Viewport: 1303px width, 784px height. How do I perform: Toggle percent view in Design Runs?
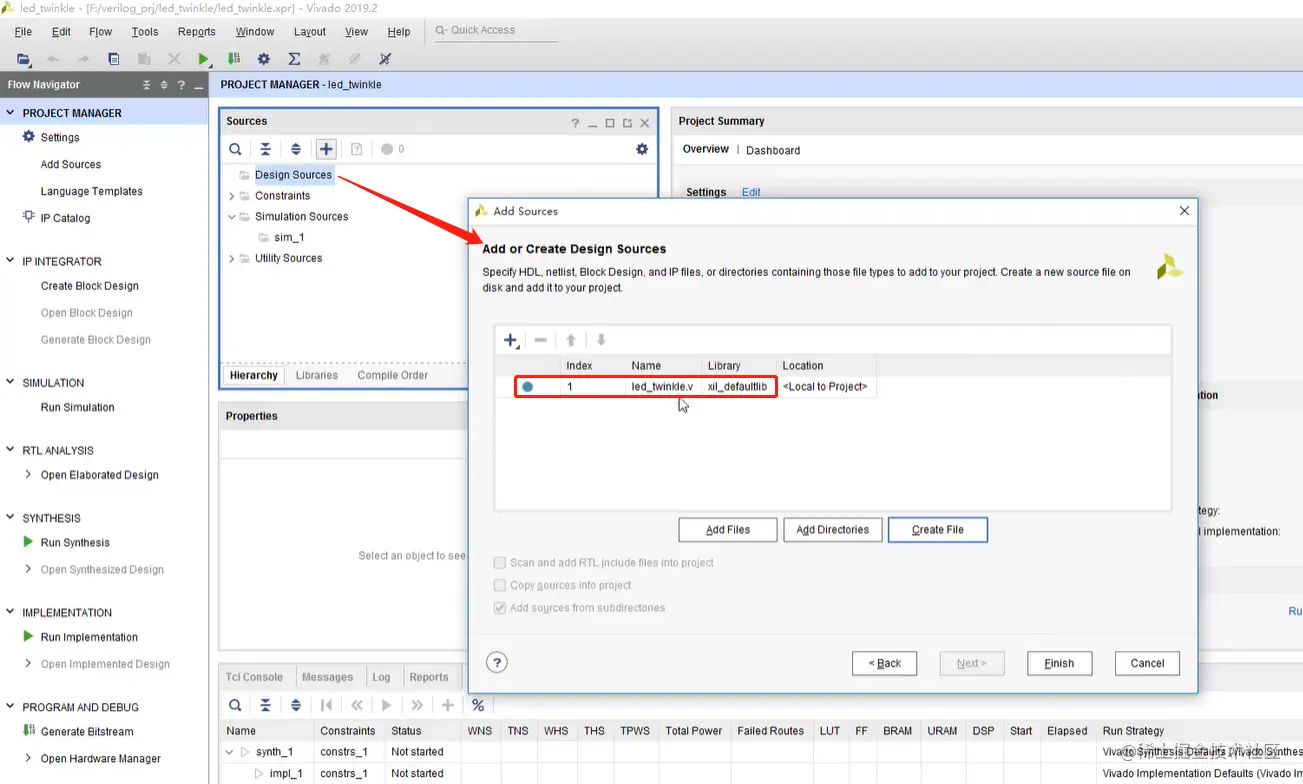tap(478, 705)
